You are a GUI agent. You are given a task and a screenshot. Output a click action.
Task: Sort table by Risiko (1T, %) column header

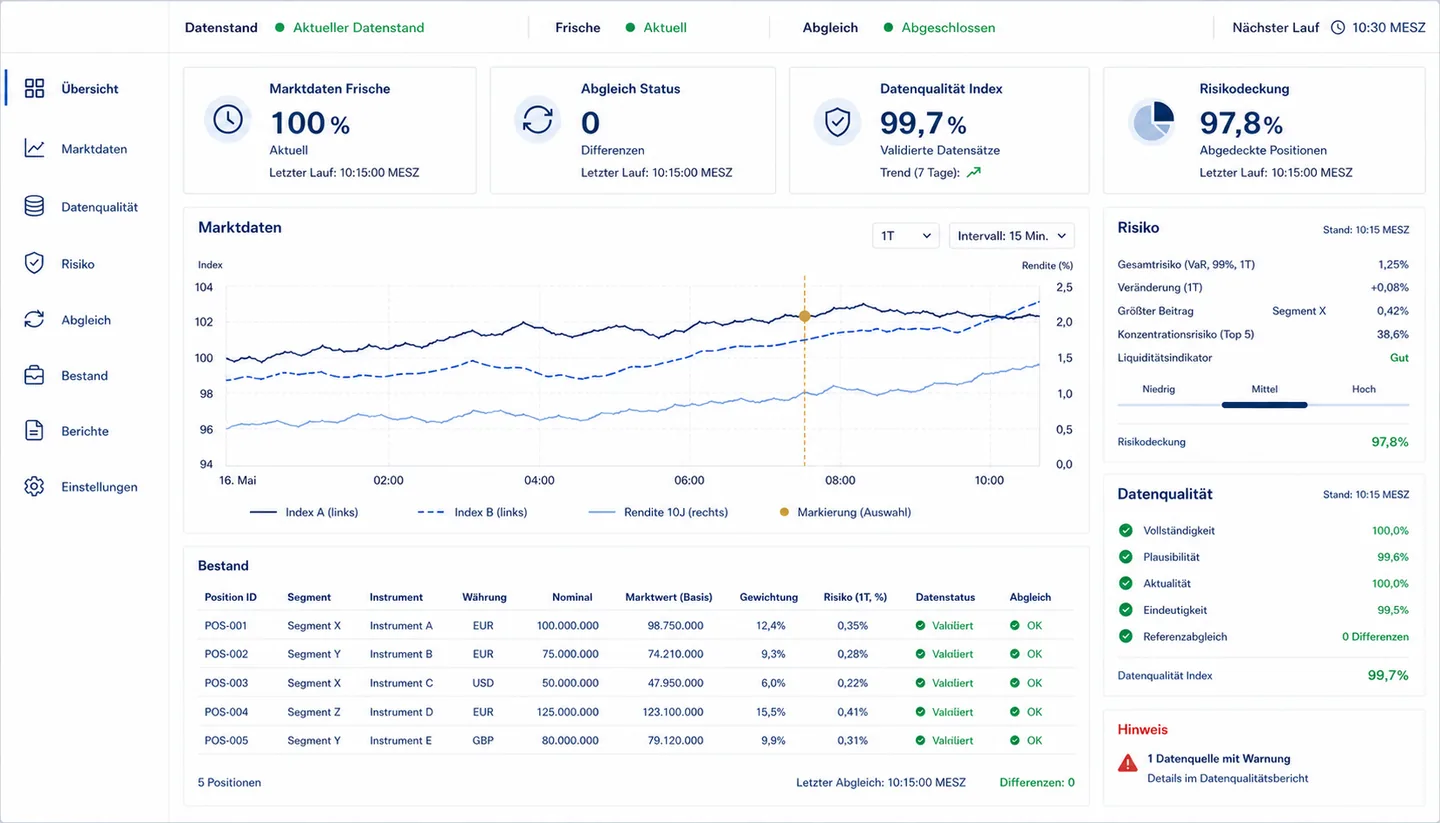pyautogui.click(x=855, y=597)
